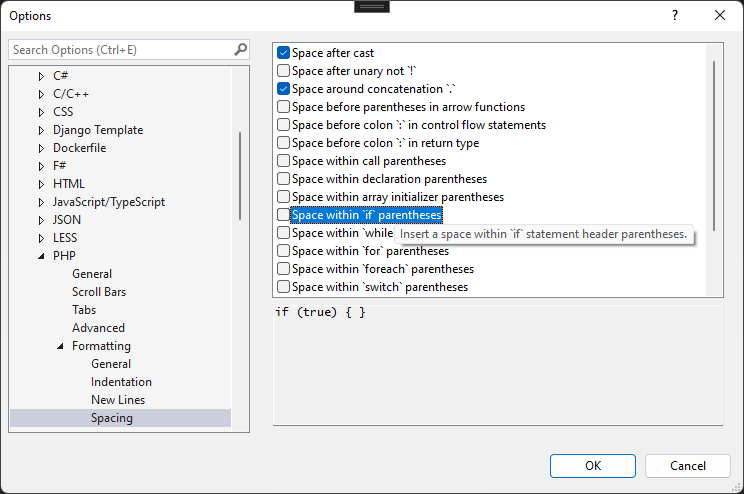Disable Space around concatenation option

pos(284,89)
